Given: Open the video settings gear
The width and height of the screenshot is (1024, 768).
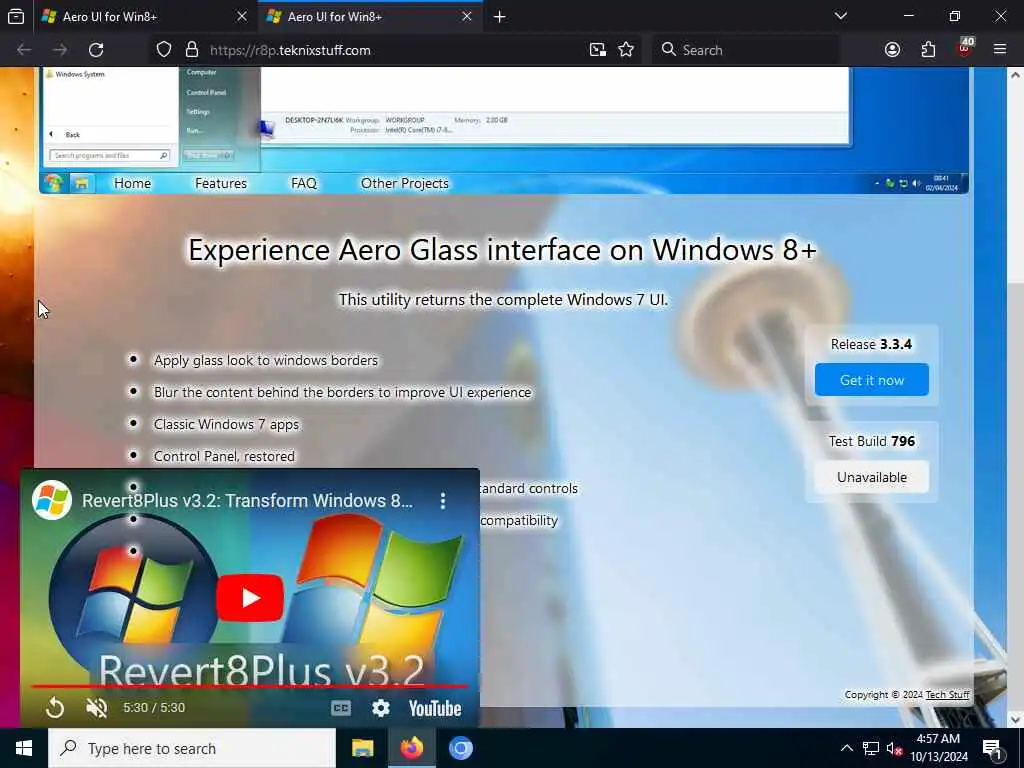Looking at the screenshot, I should pos(381,708).
